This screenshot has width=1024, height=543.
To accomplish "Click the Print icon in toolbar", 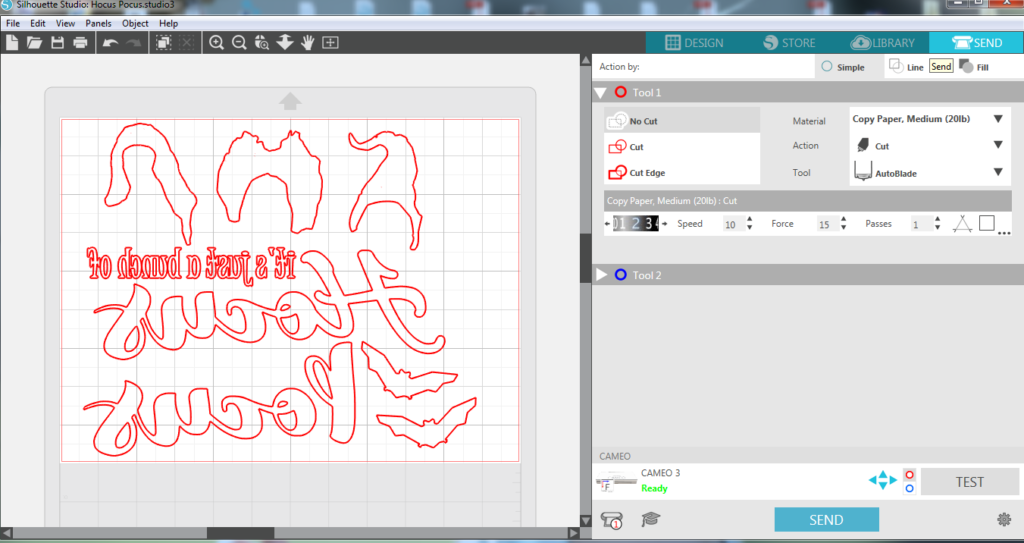I will click(x=80, y=43).
